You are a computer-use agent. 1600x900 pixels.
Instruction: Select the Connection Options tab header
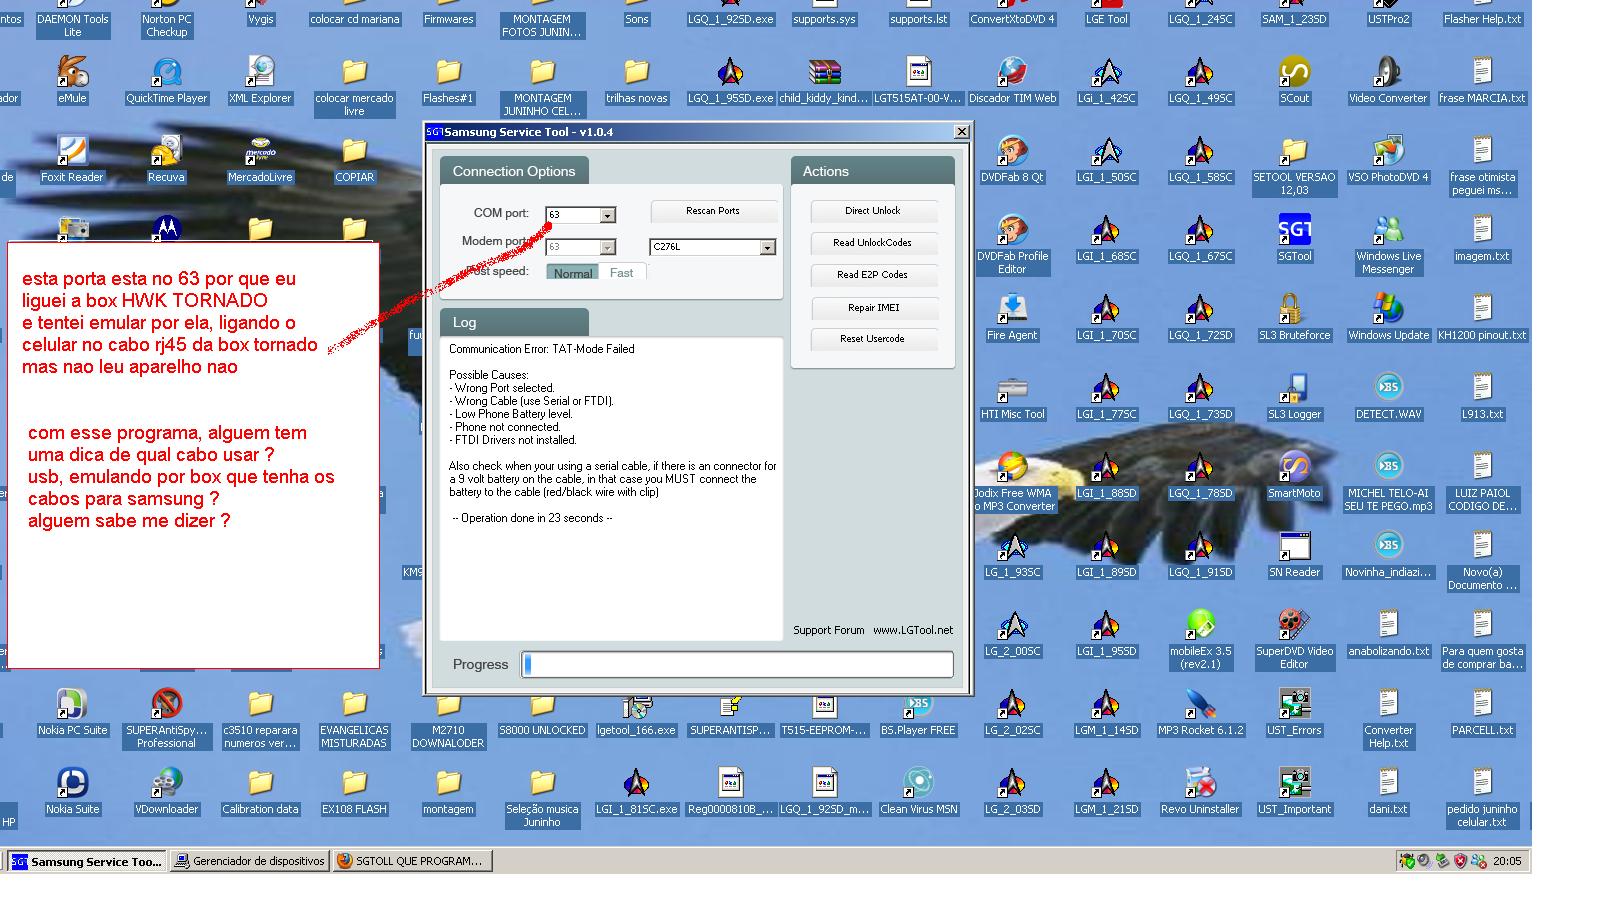click(514, 171)
